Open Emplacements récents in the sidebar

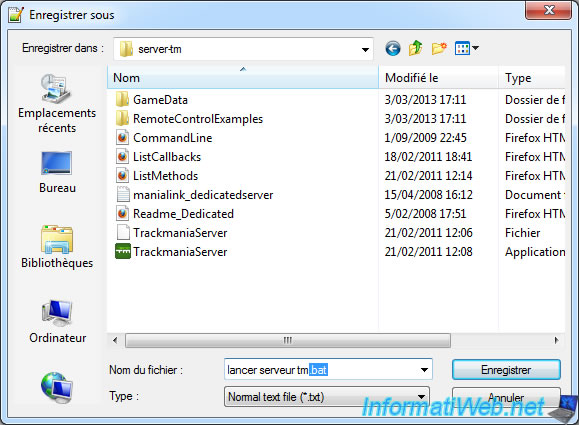click(x=56, y=104)
